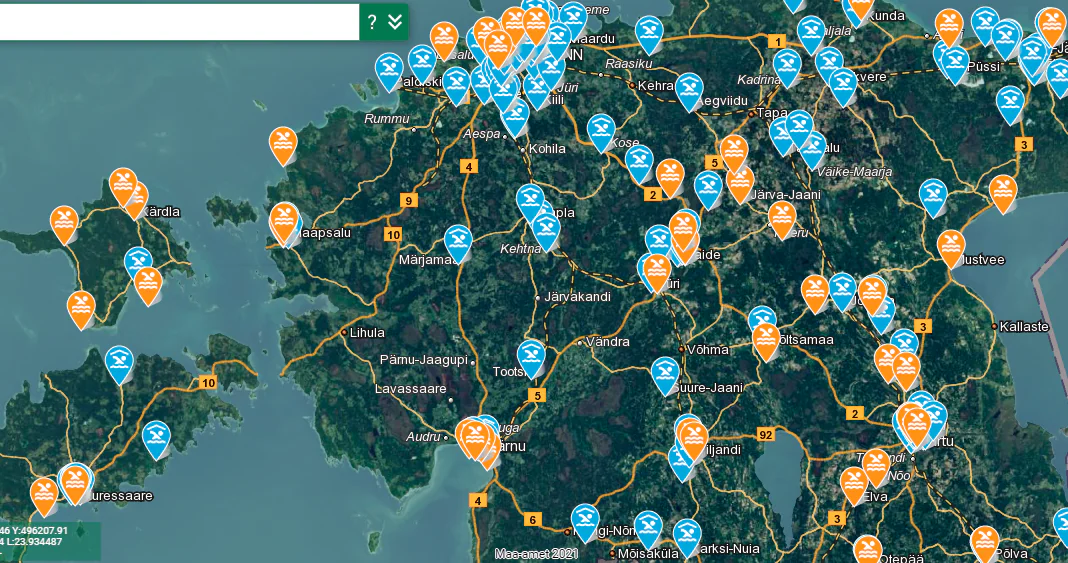Screen dimensions: 1068x563
Task: Open the blue pool marker near Tootsi
Action: click(531, 357)
